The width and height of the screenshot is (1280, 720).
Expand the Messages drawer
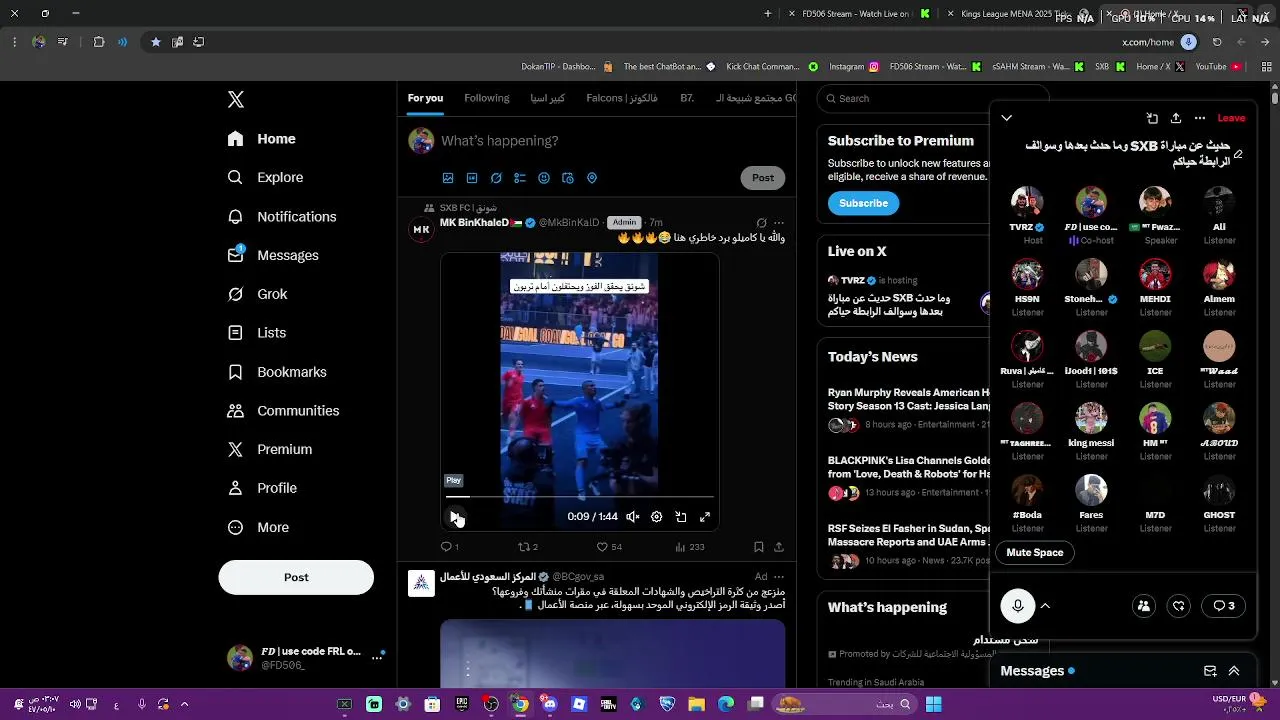(x=1234, y=671)
